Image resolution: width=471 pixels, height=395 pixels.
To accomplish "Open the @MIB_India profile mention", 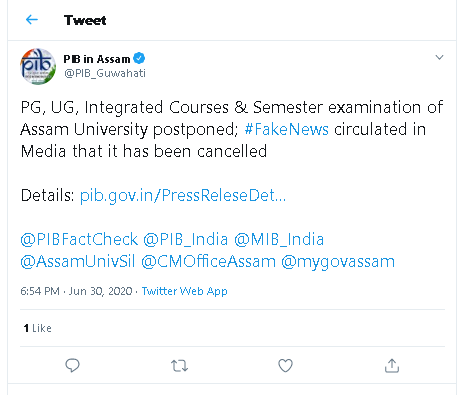I will (x=279, y=239).
